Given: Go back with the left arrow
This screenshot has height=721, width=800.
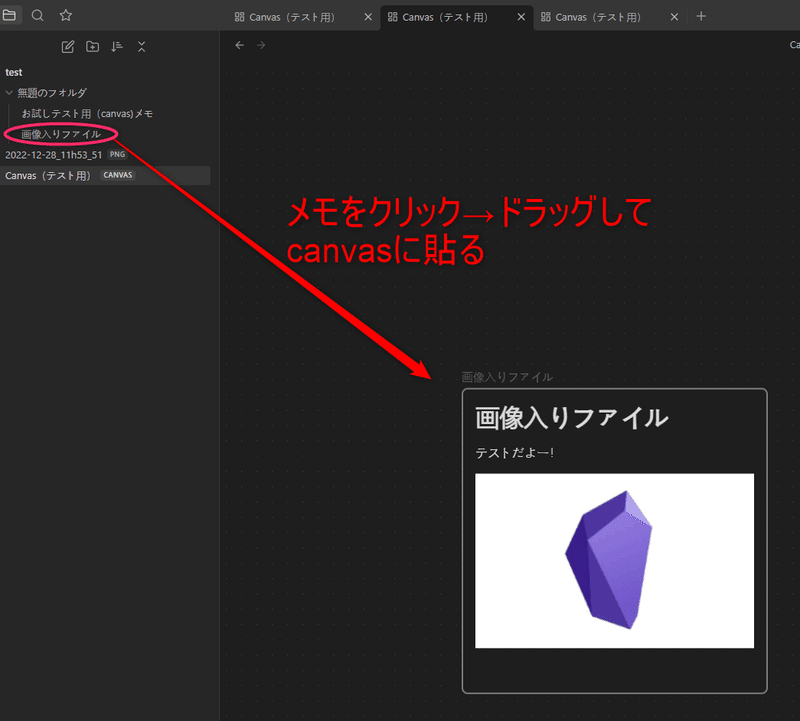Looking at the screenshot, I should tap(239, 45).
